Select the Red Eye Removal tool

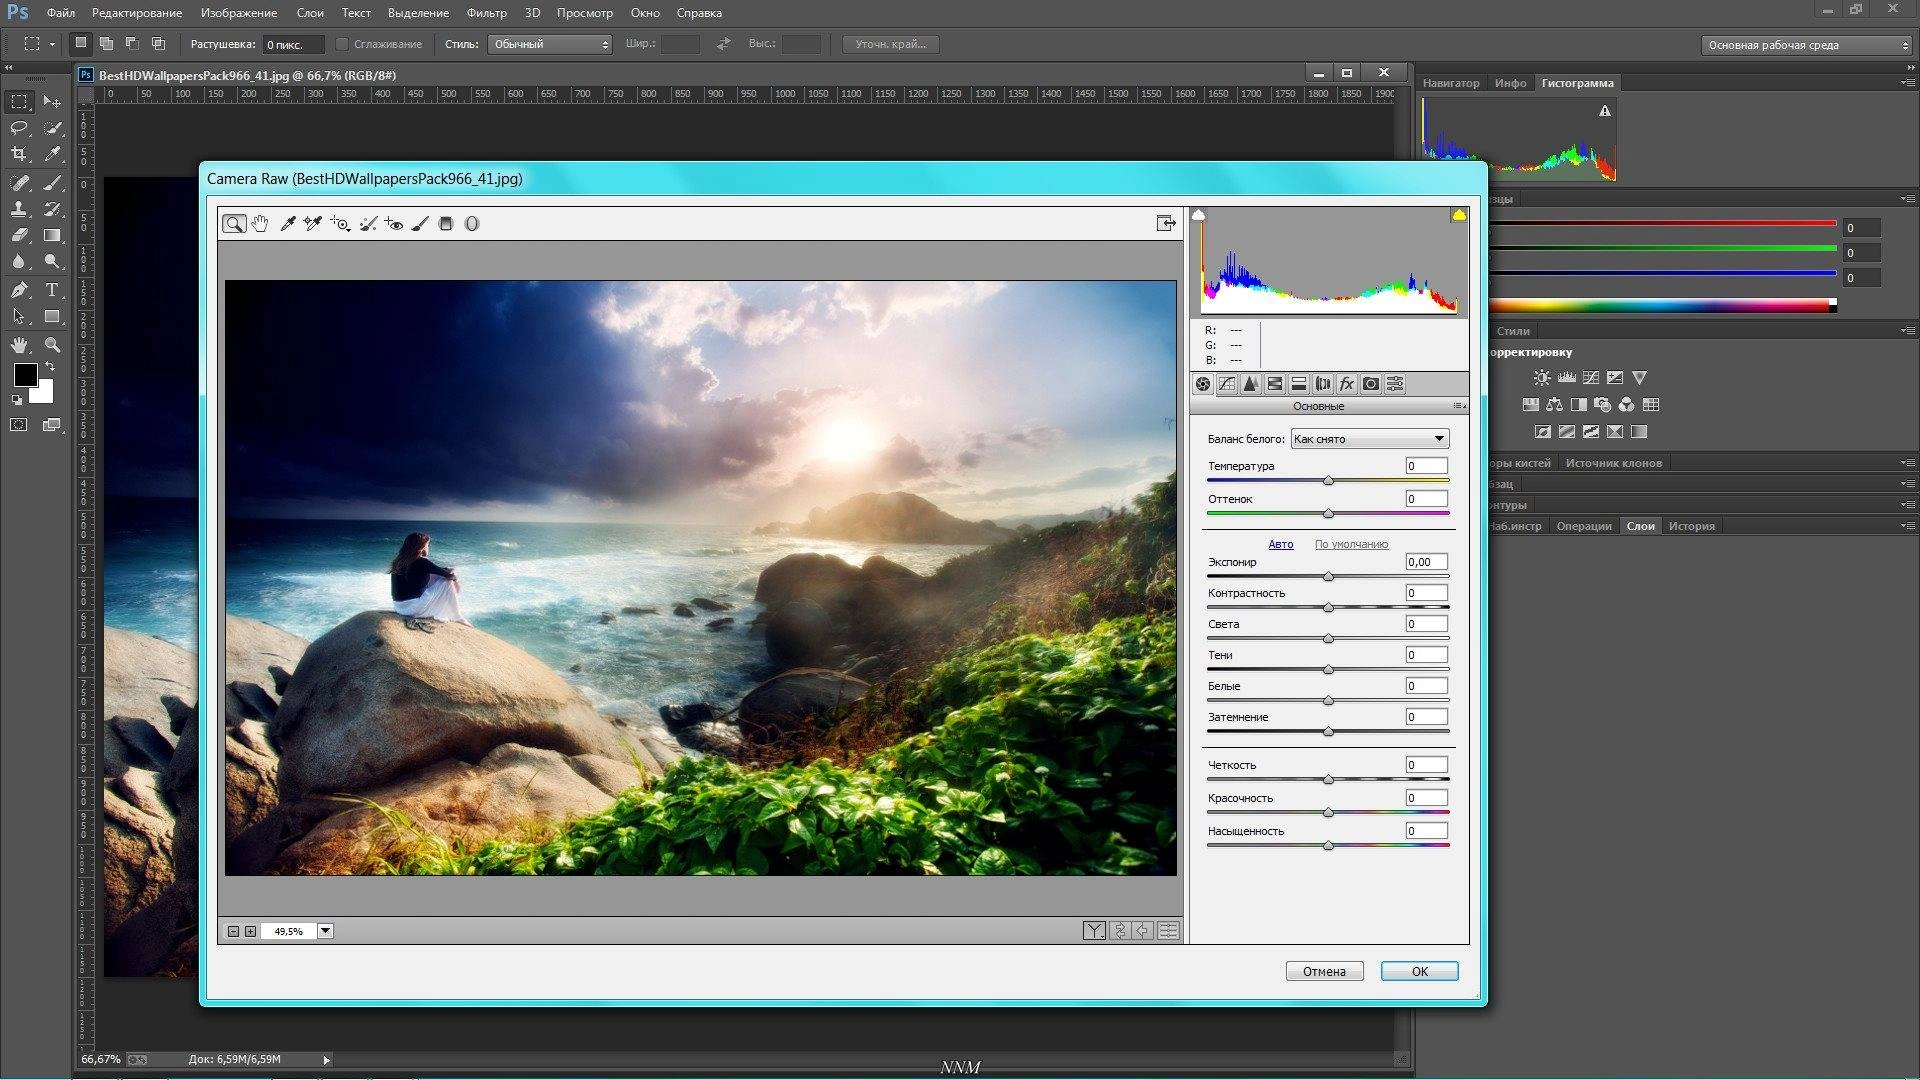[x=394, y=224]
